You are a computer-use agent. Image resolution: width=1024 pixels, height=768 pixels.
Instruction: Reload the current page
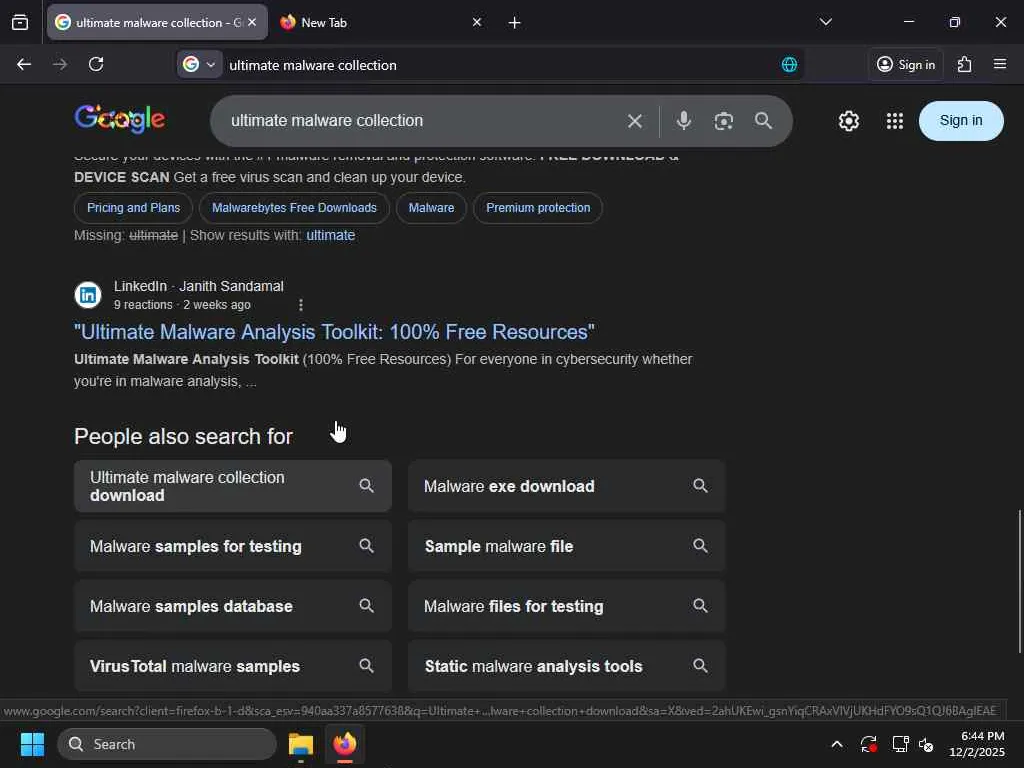(96, 64)
